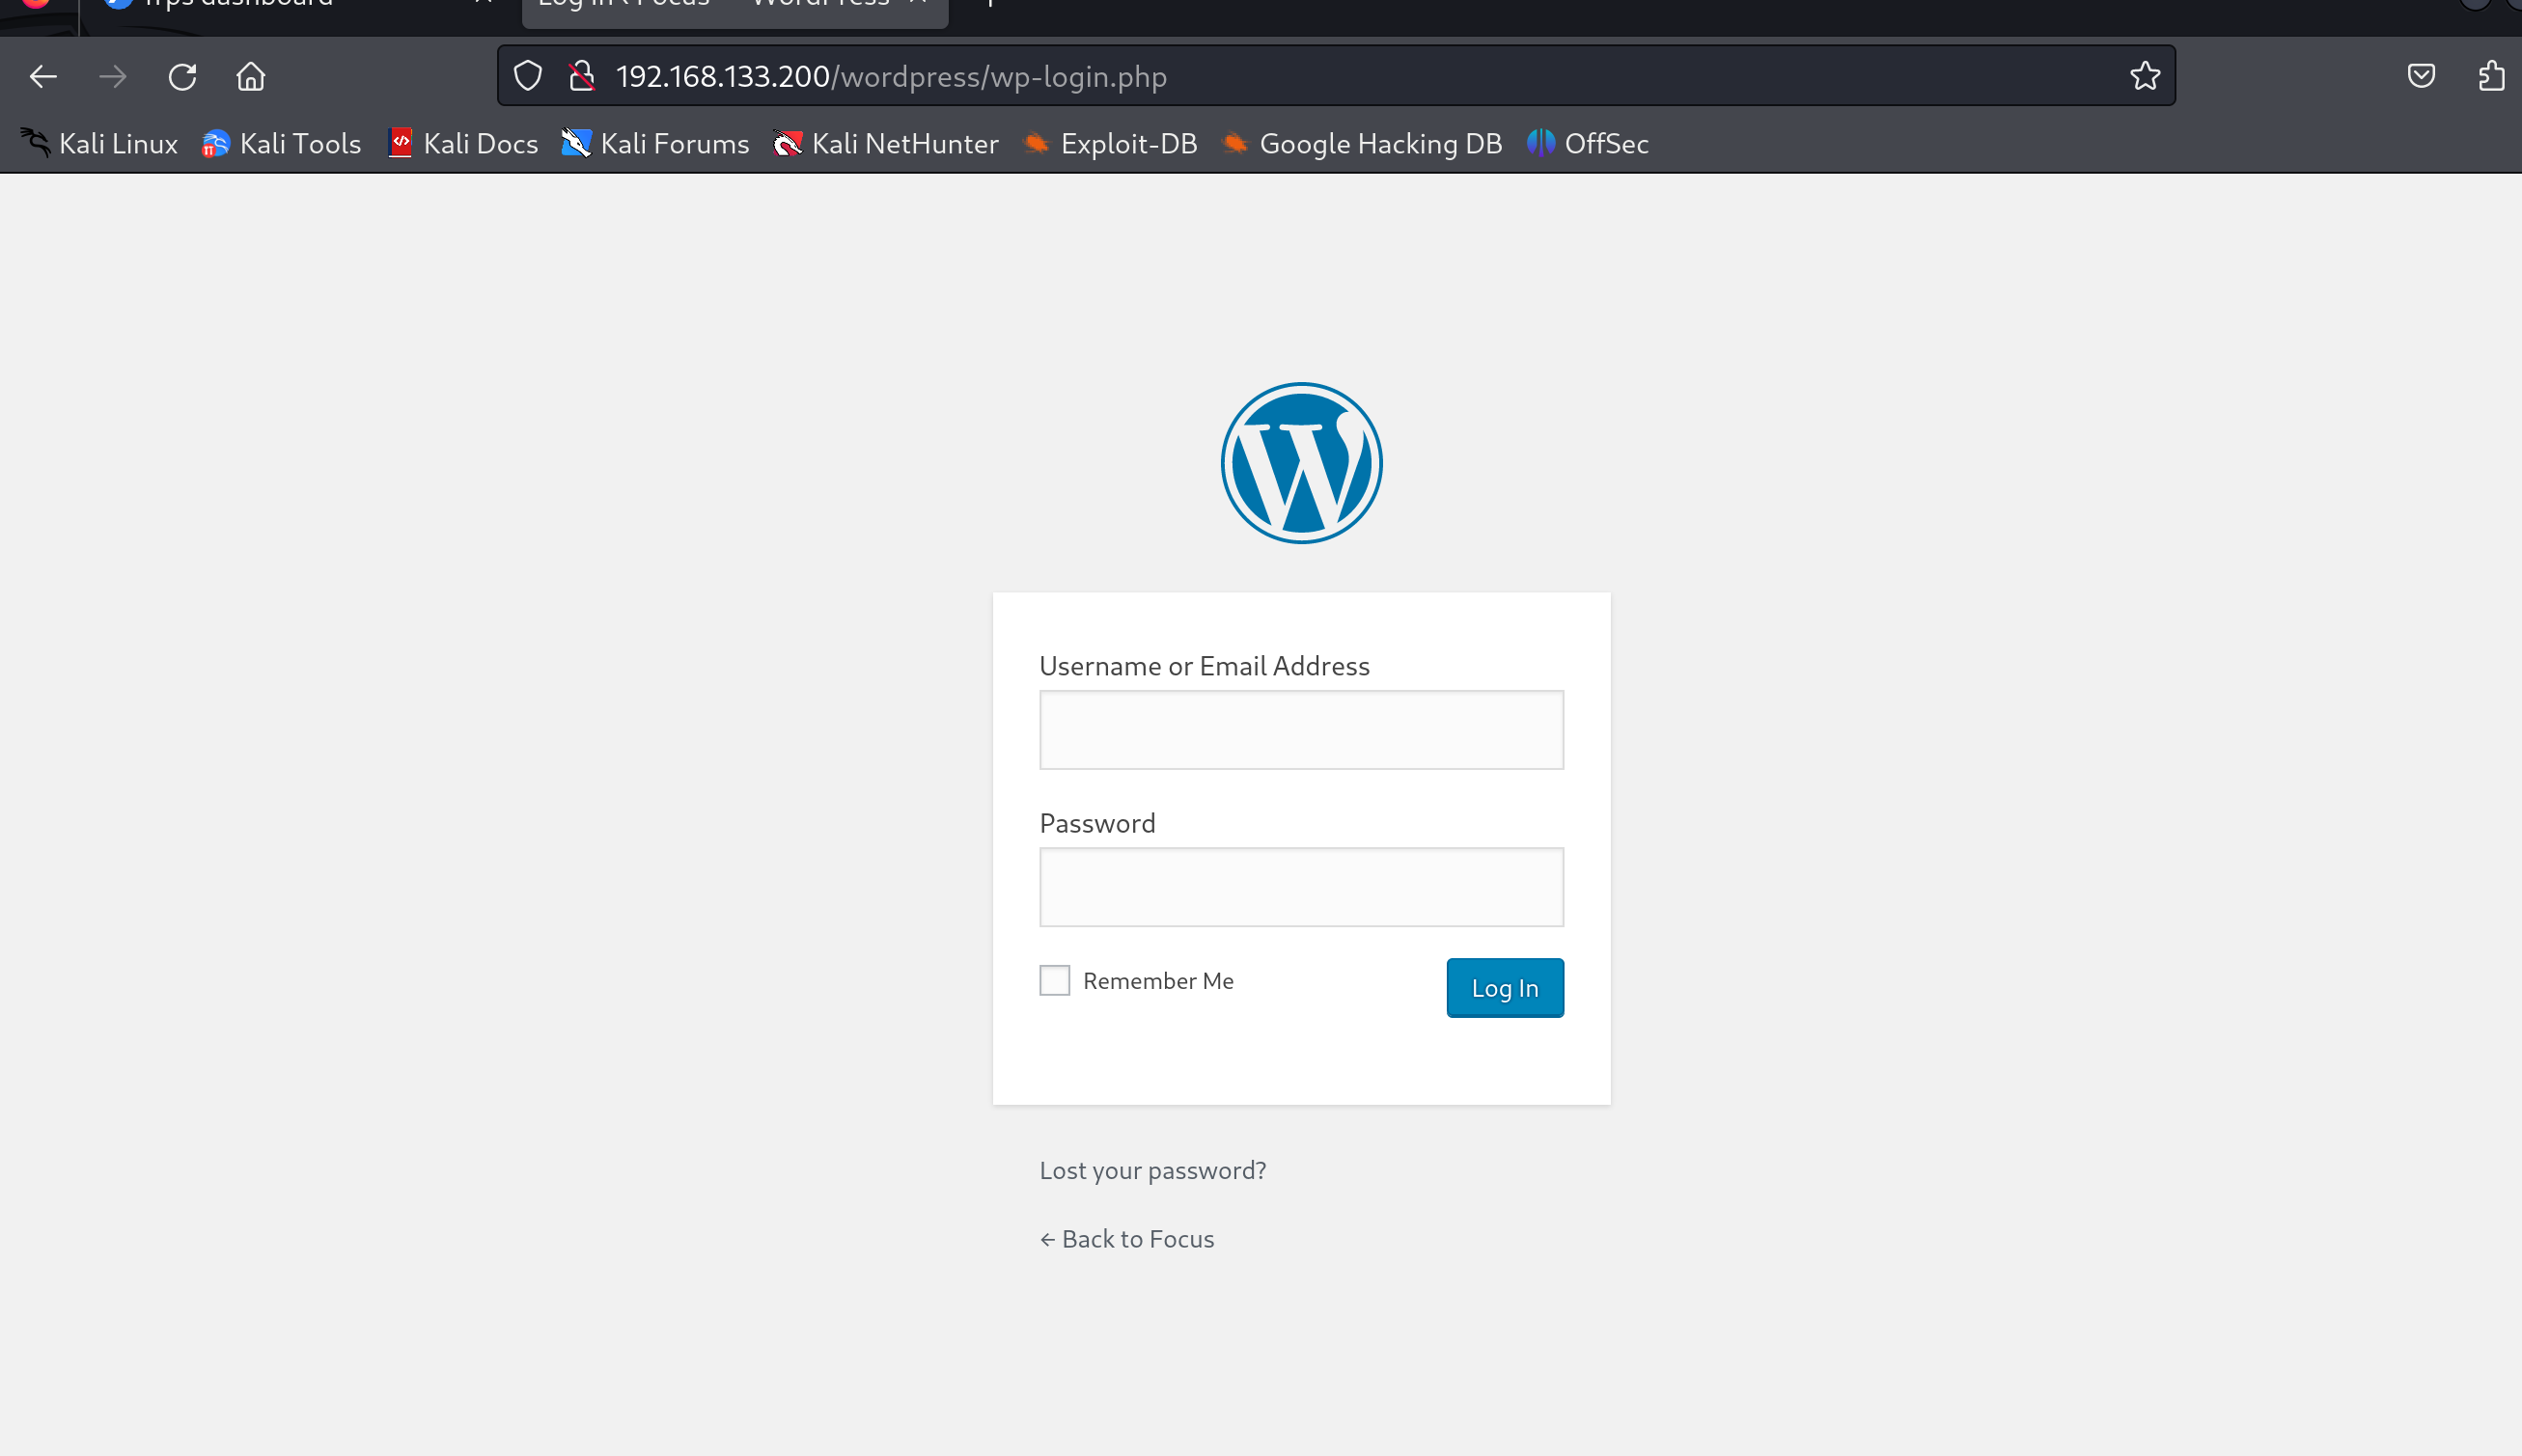Click the address bar URL
Screen dimensions: 2522x1456
pyautogui.click(x=892, y=76)
